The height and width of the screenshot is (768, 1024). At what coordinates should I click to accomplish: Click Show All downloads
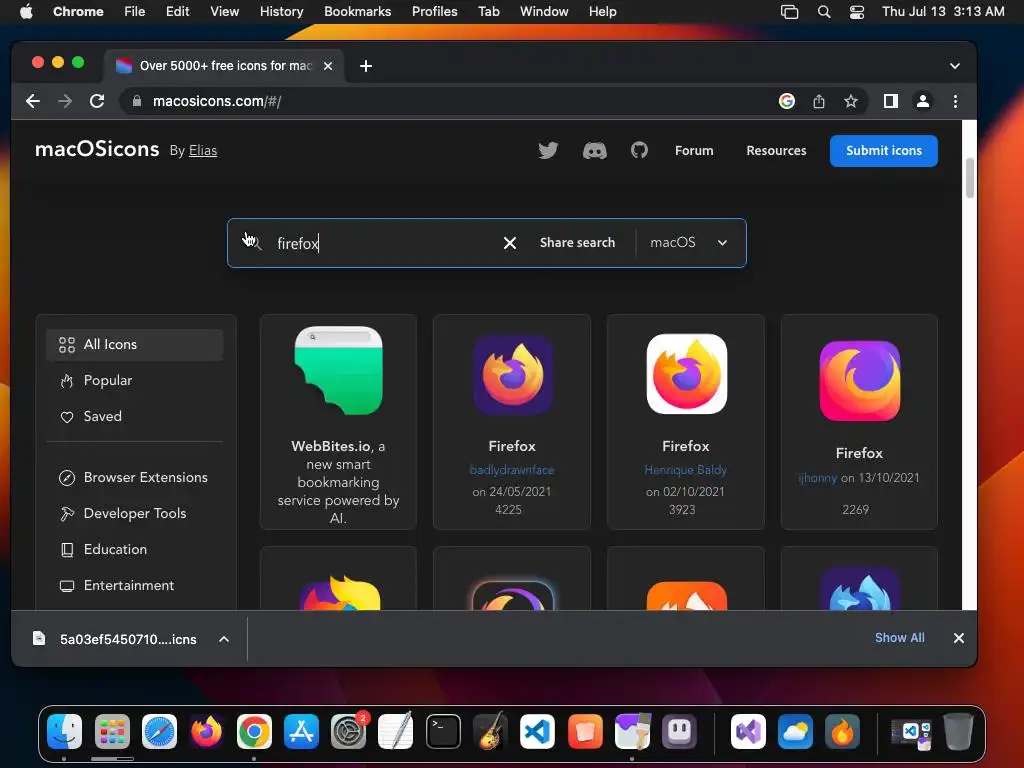tap(899, 637)
